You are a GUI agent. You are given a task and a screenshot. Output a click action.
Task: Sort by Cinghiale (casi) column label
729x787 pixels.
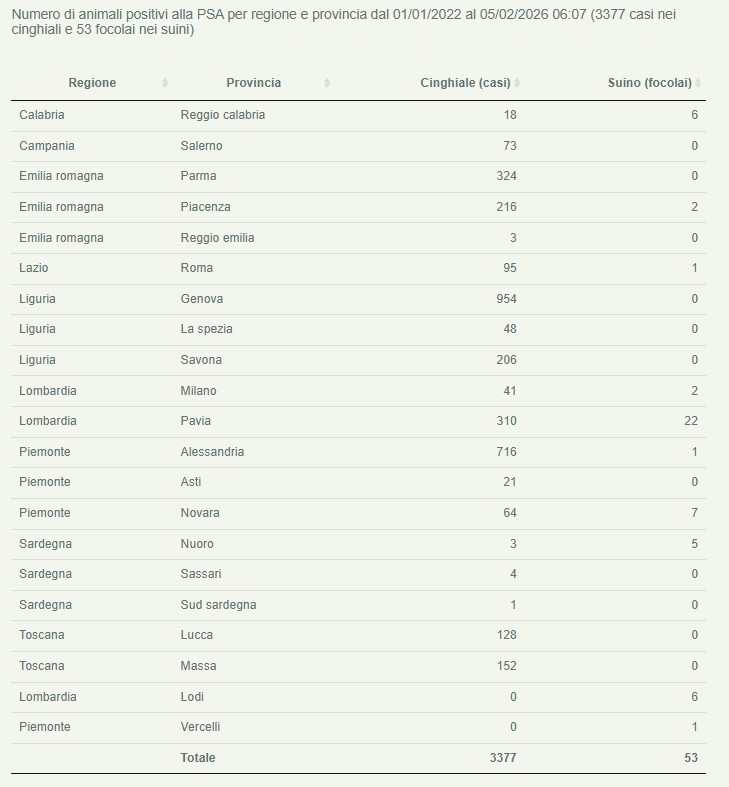point(465,83)
